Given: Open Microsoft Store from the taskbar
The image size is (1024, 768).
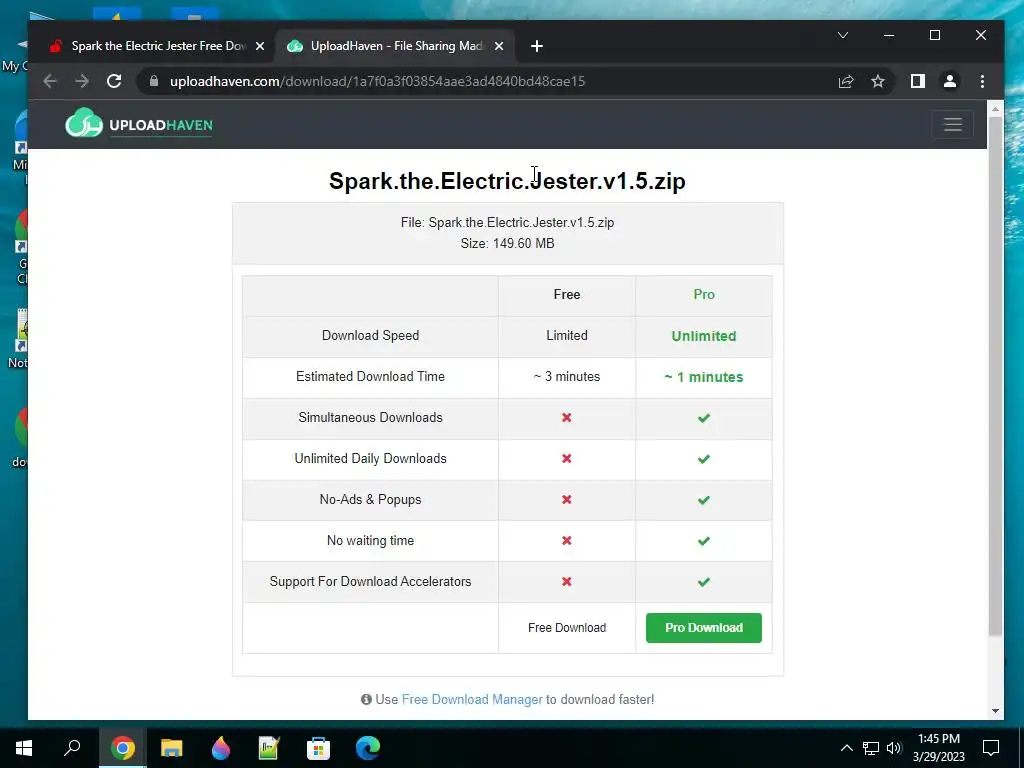Looking at the screenshot, I should (x=319, y=747).
